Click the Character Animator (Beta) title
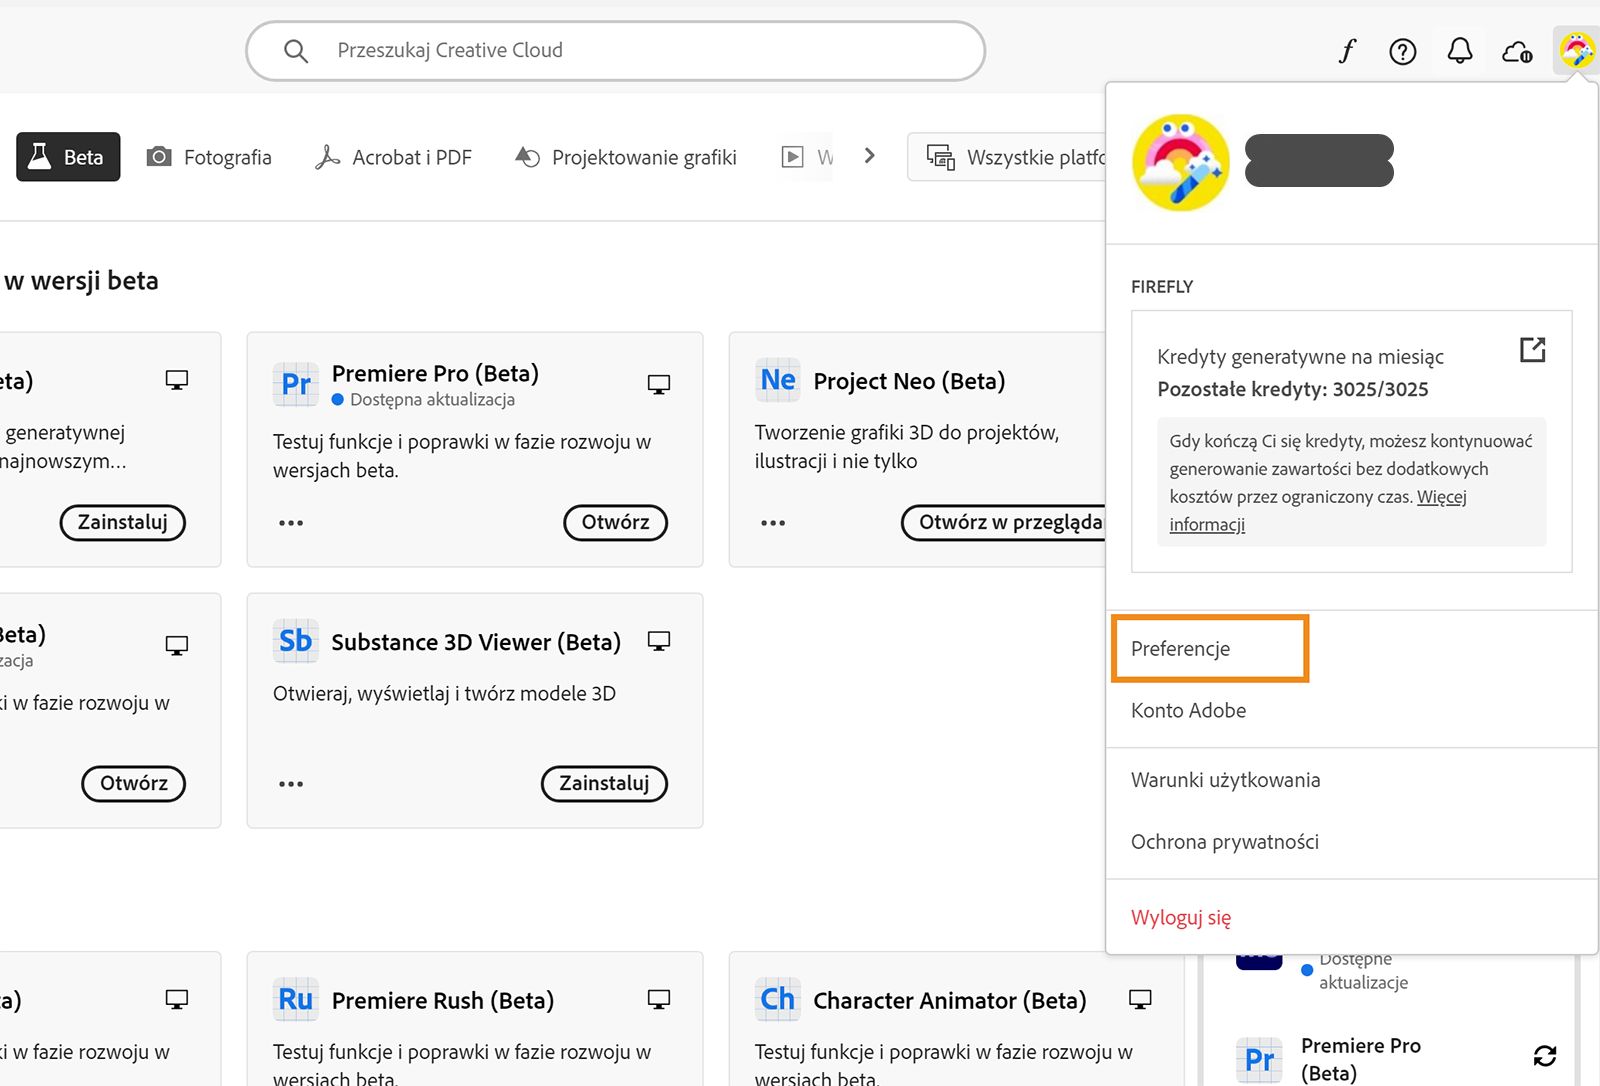 [x=950, y=1000]
